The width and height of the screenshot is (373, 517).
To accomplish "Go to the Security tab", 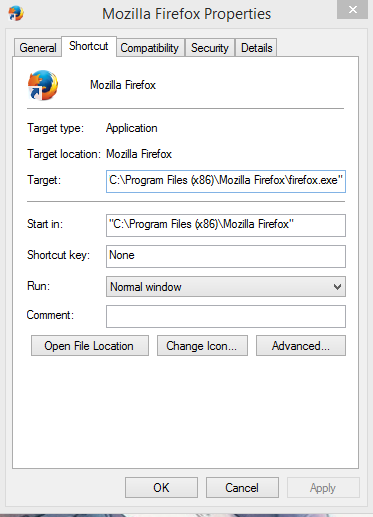I will coord(210,48).
